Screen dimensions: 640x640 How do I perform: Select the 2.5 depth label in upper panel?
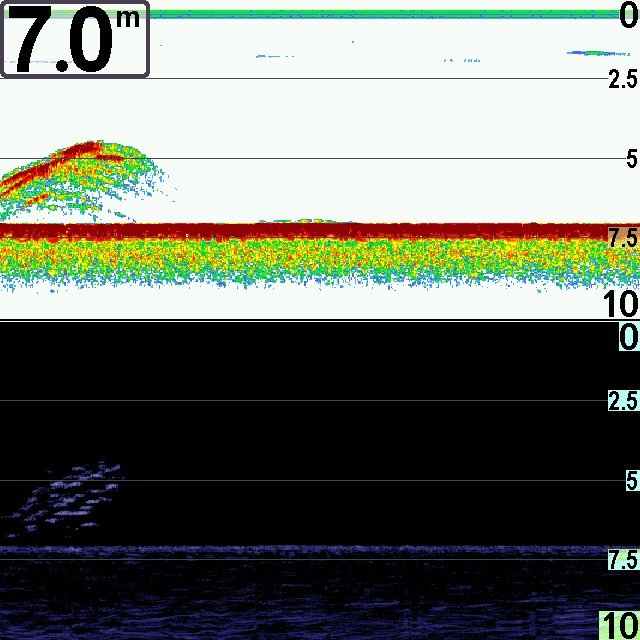pos(622,80)
